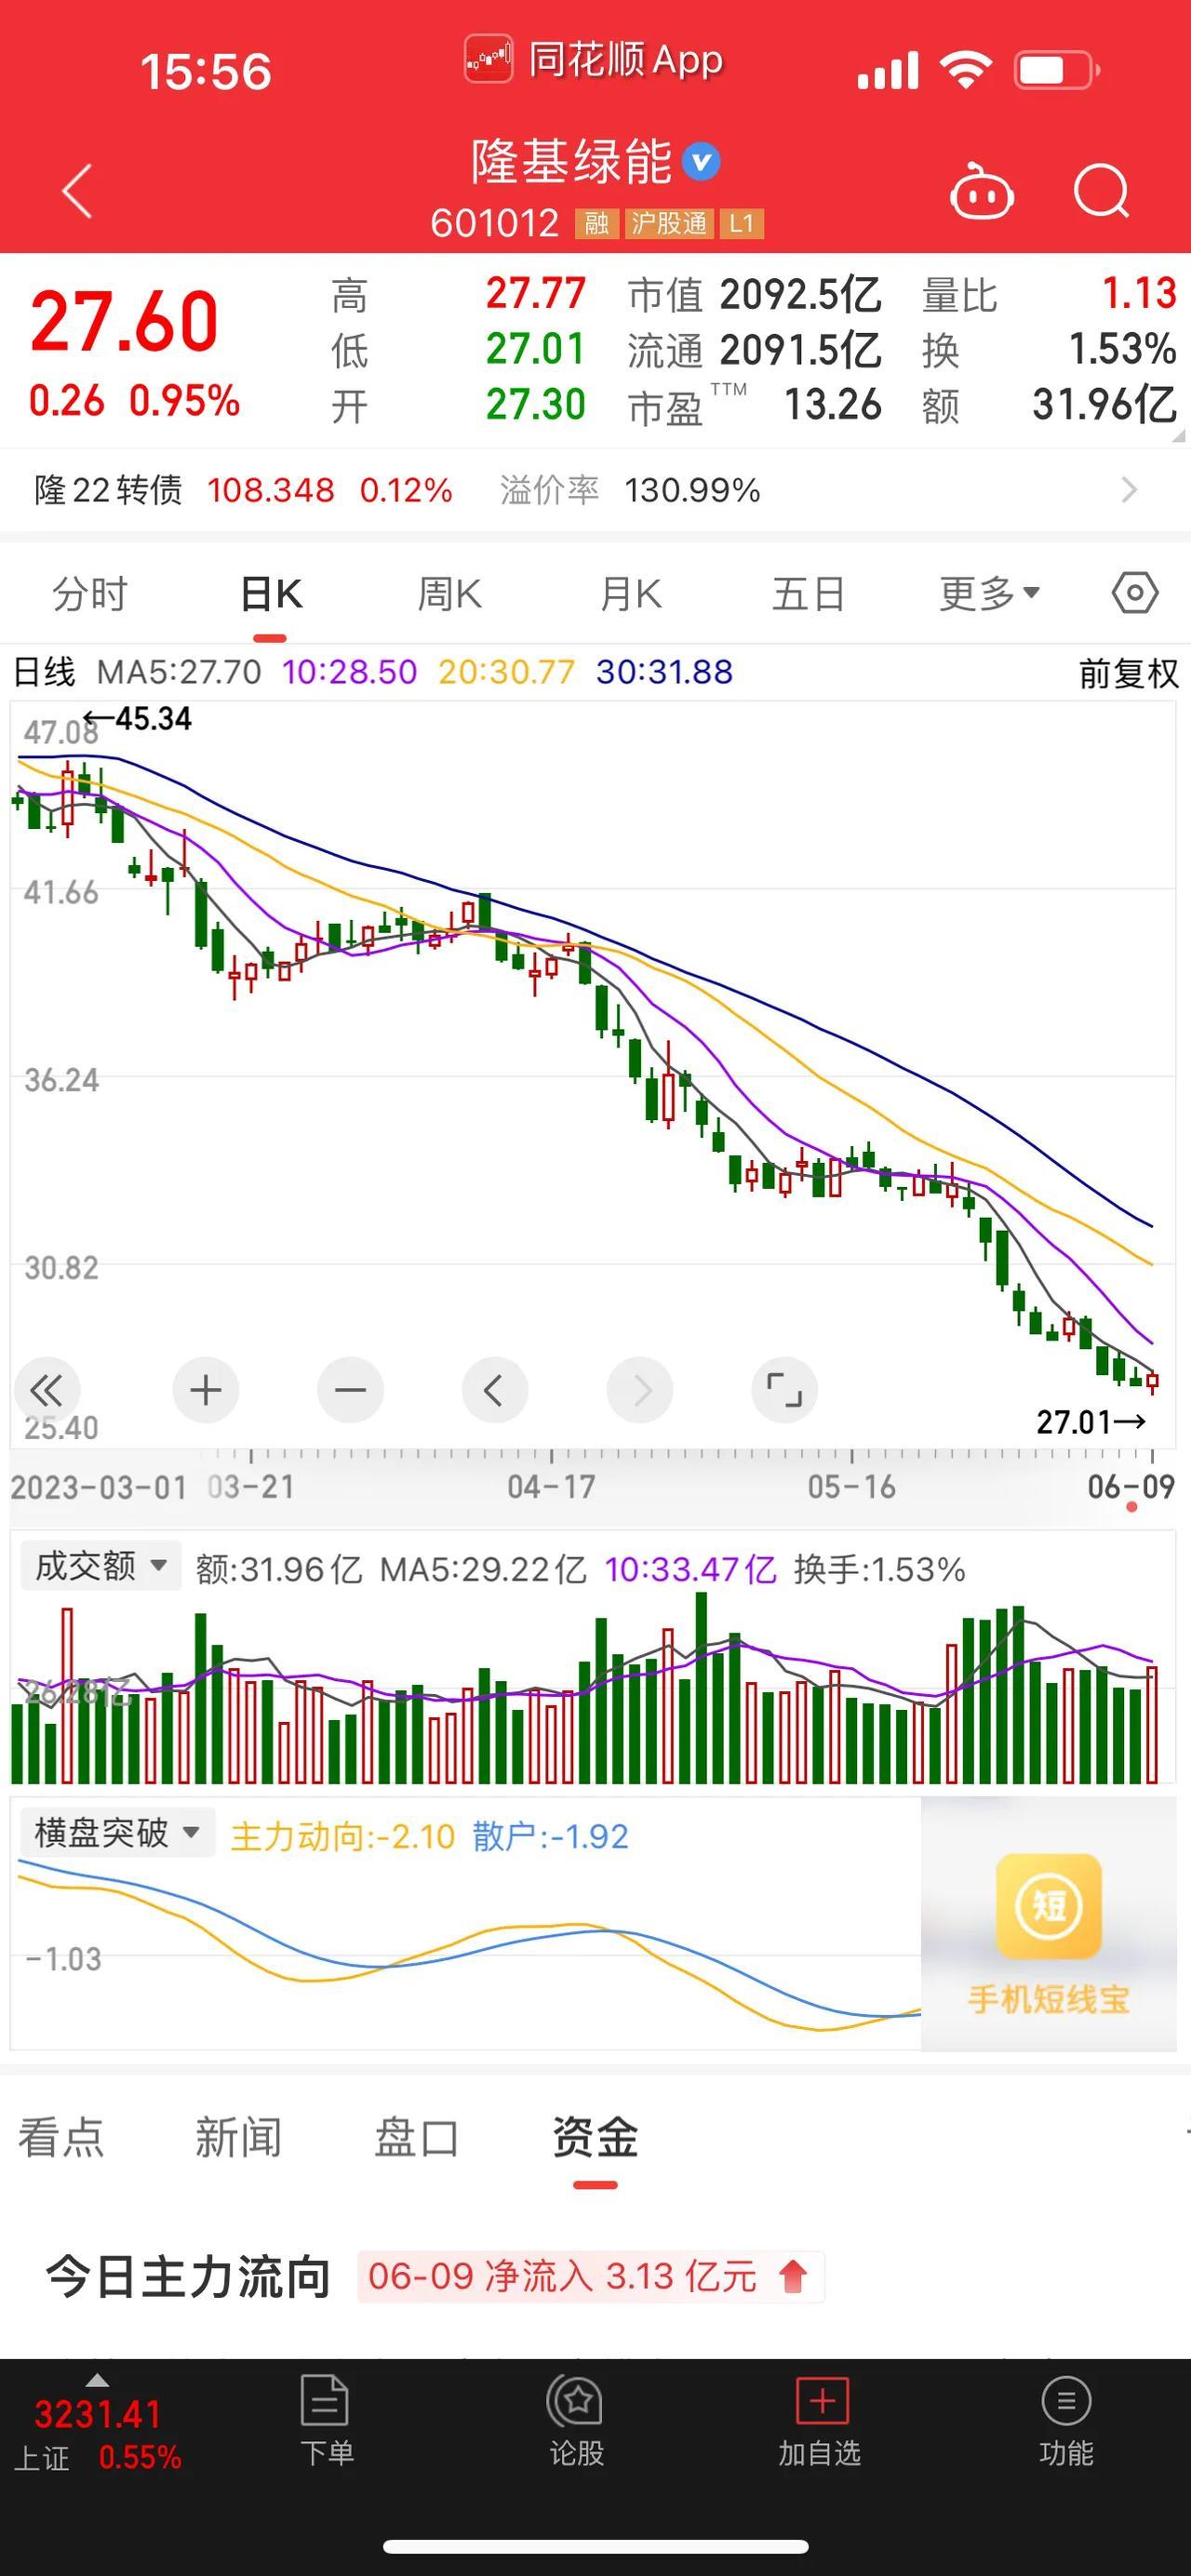Tap the 主力动向:-2.10 label

pyautogui.click(x=342, y=1836)
